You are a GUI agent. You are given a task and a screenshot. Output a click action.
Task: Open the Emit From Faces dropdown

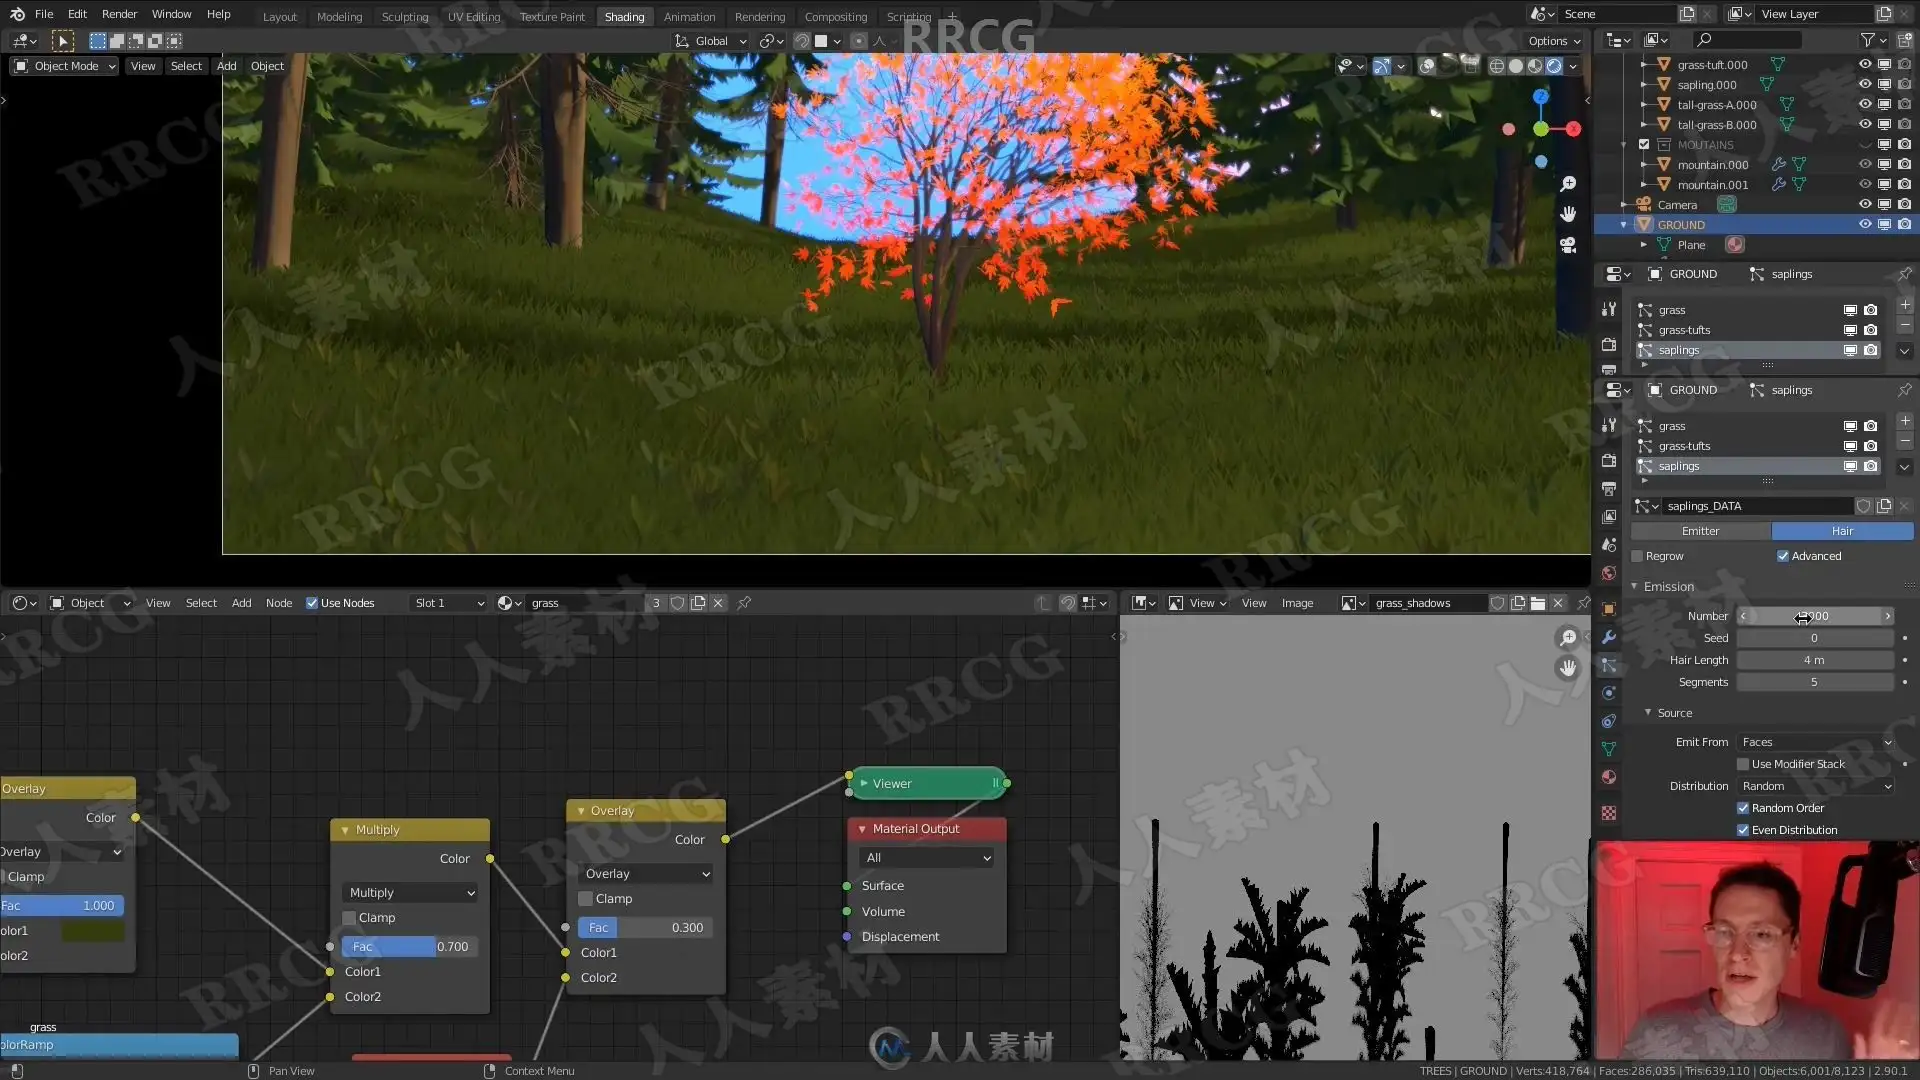1816,742
